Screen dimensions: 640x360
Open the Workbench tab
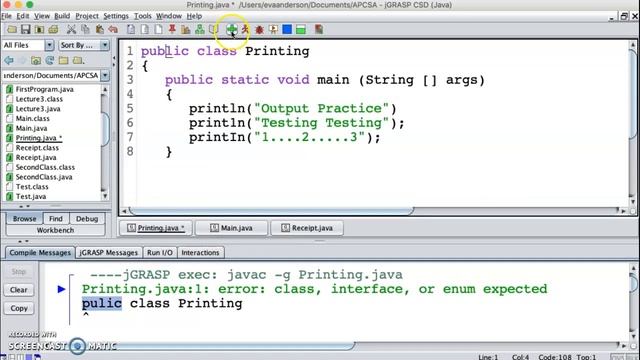click(x=56, y=230)
